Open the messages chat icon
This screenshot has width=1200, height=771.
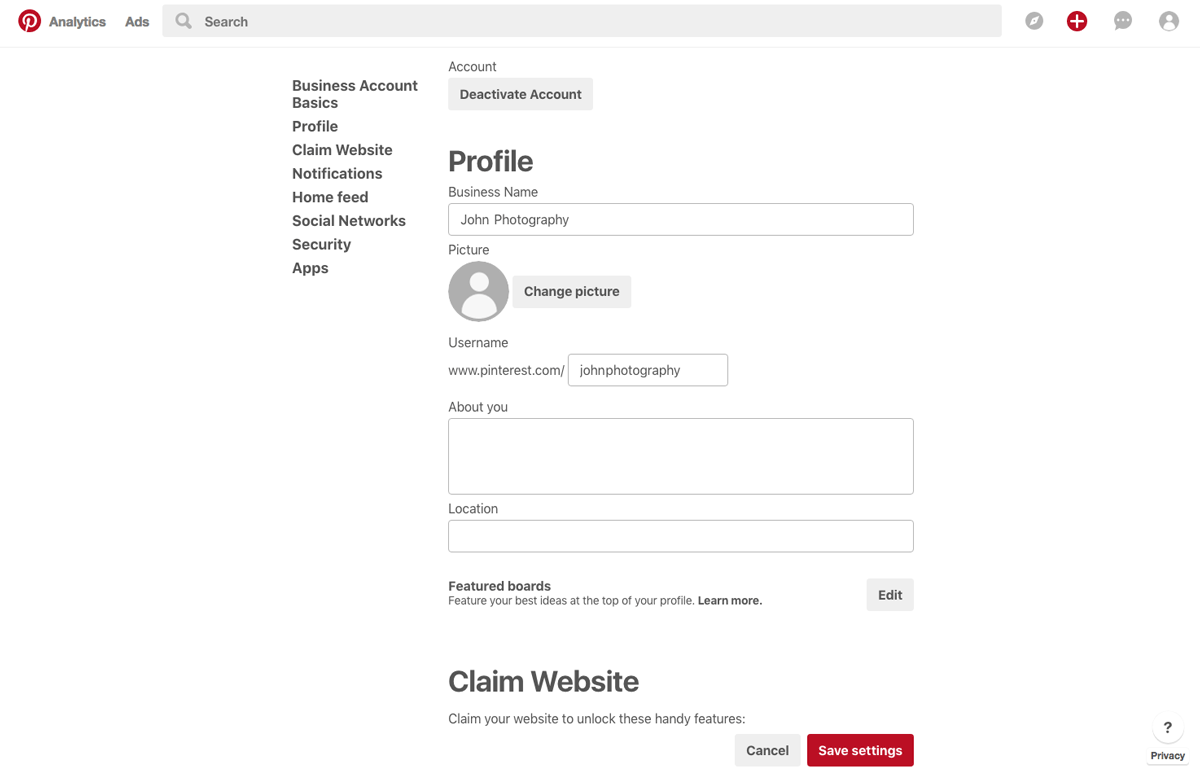[1122, 20]
